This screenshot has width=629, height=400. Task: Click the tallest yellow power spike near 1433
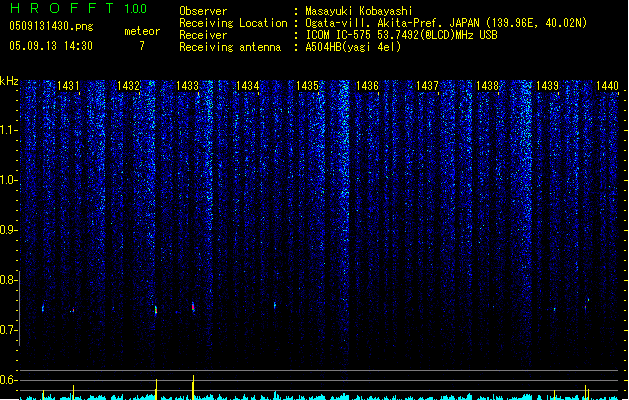pyautogui.click(x=193, y=387)
